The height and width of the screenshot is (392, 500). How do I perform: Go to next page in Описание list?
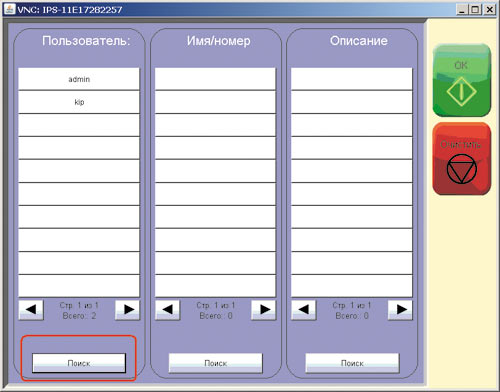(400, 310)
